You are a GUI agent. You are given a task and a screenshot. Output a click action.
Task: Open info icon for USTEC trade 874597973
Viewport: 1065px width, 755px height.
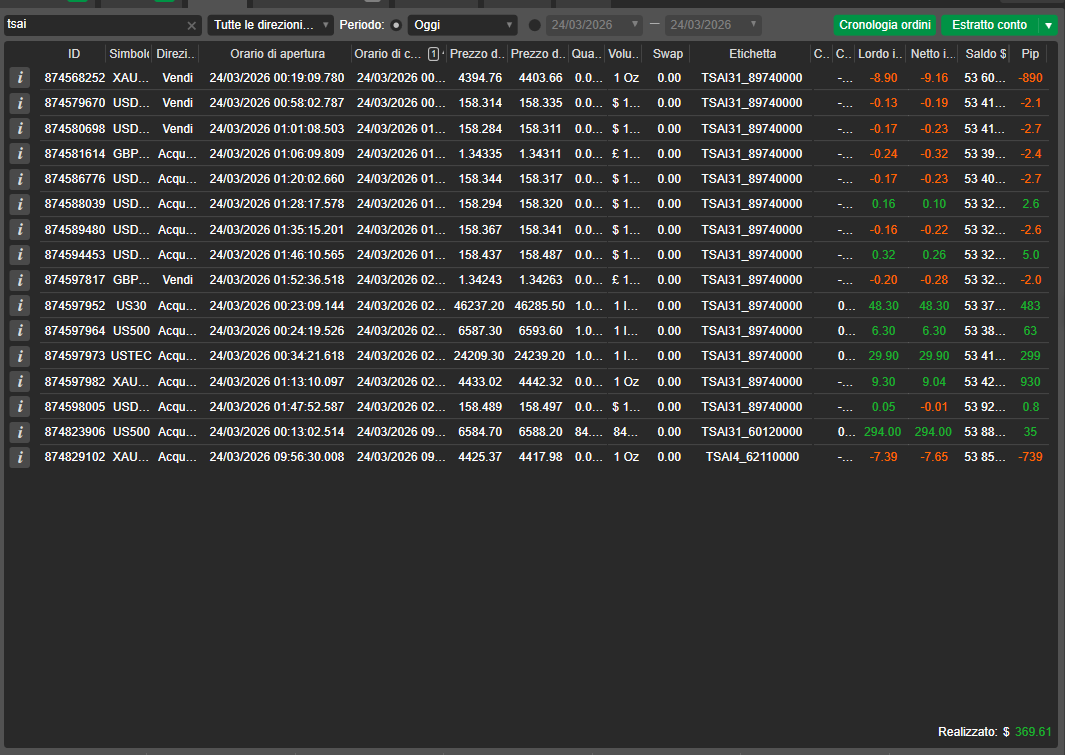tap(19, 355)
